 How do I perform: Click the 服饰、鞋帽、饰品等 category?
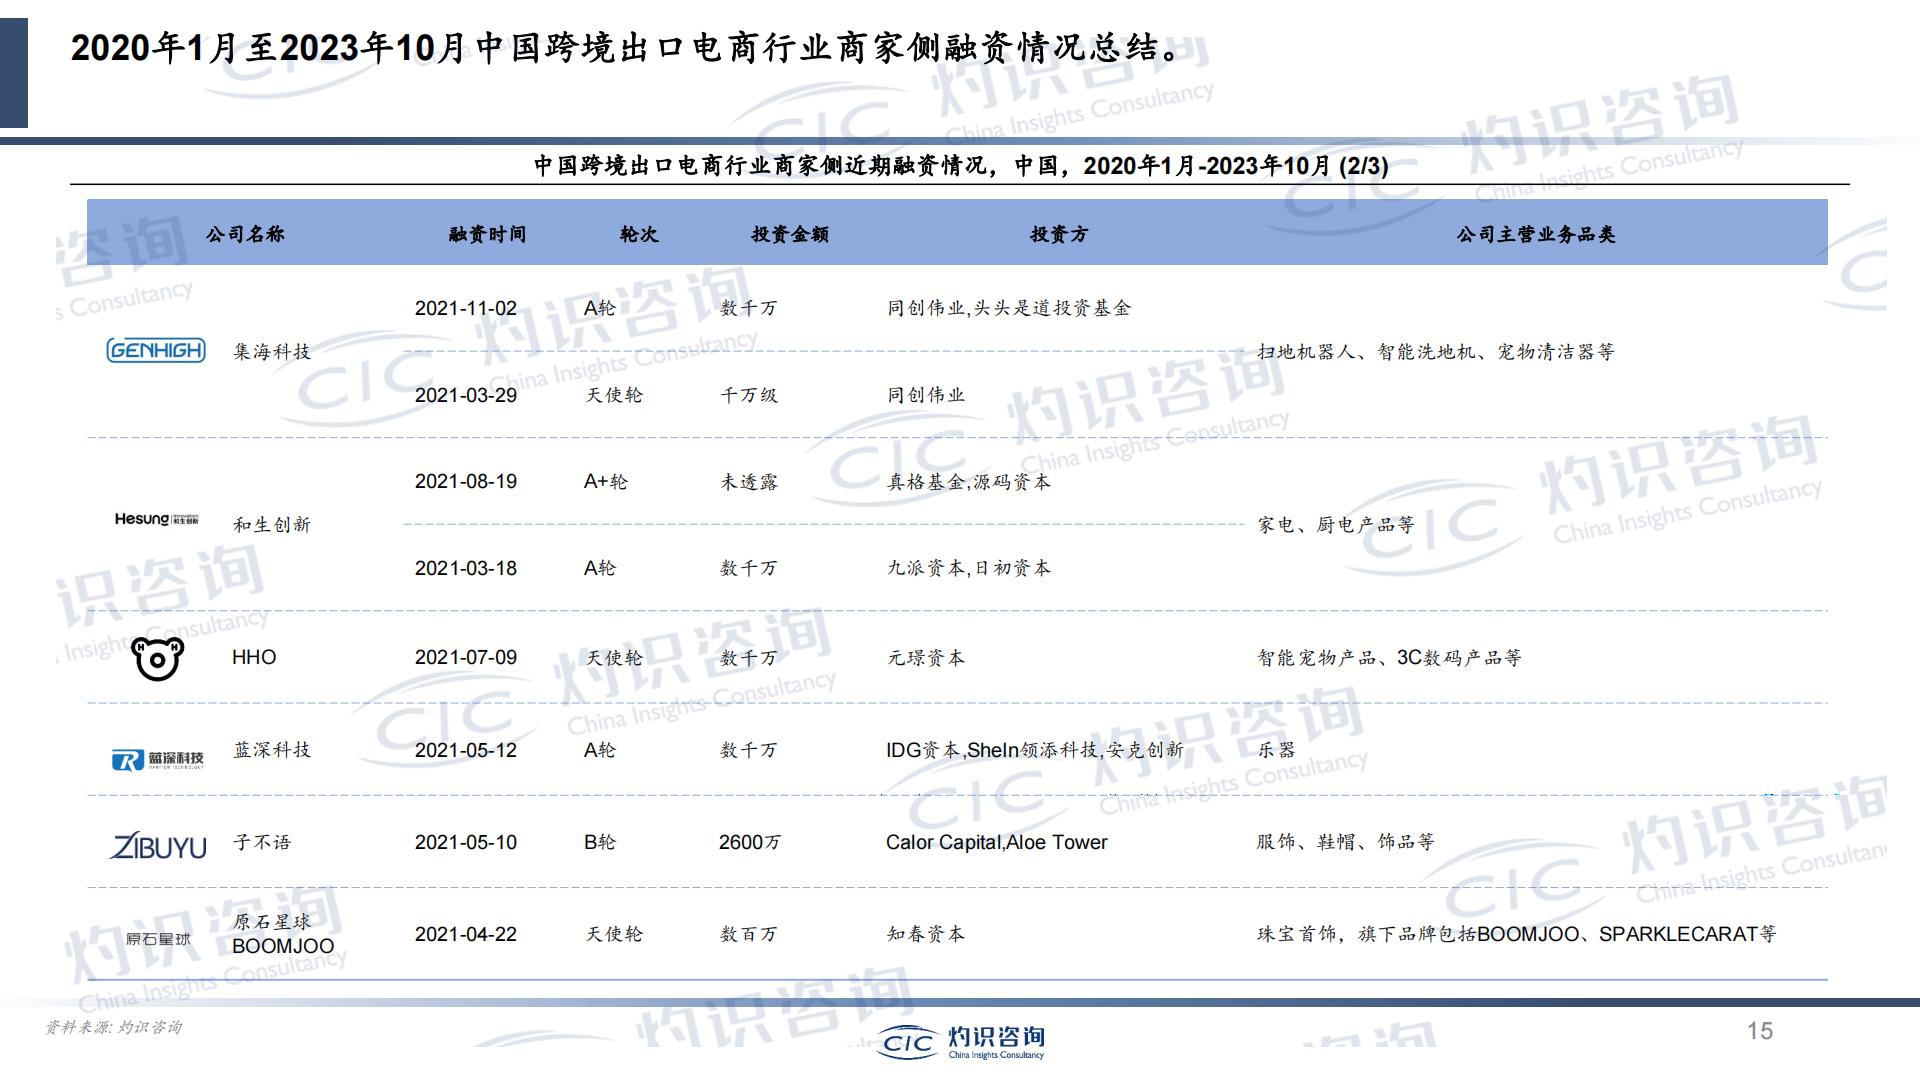tap(1346, 842)
